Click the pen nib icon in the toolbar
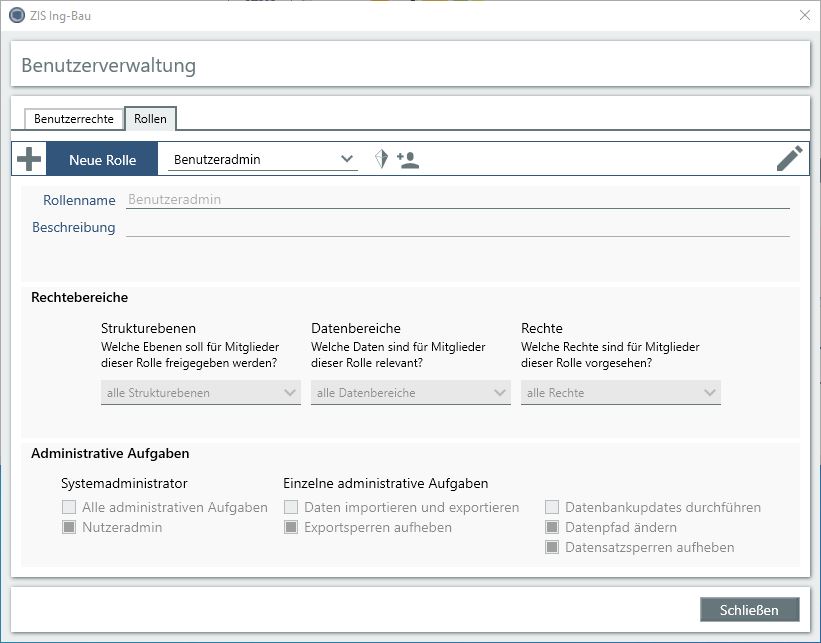 [381, 159]
